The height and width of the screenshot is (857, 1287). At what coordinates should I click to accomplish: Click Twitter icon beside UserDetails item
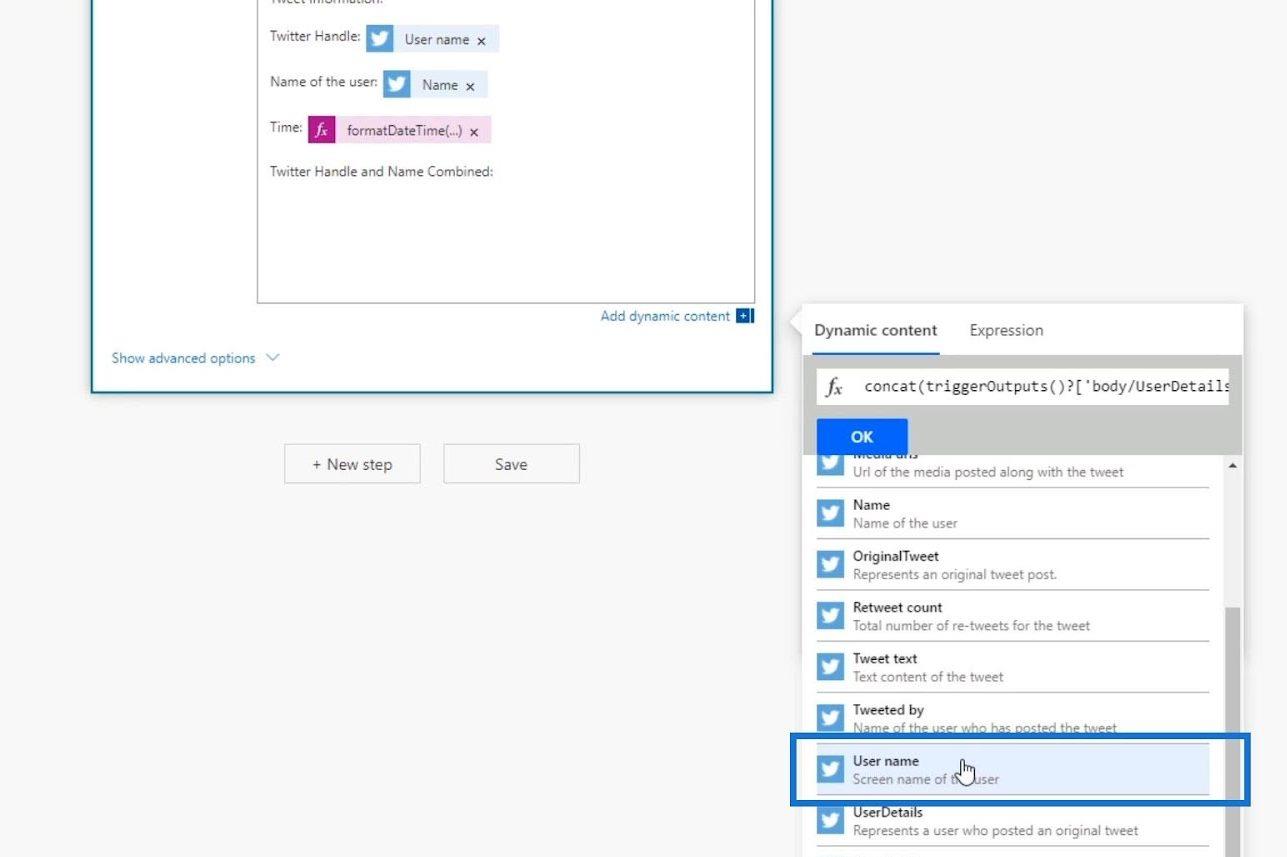(x=830, y=819)
